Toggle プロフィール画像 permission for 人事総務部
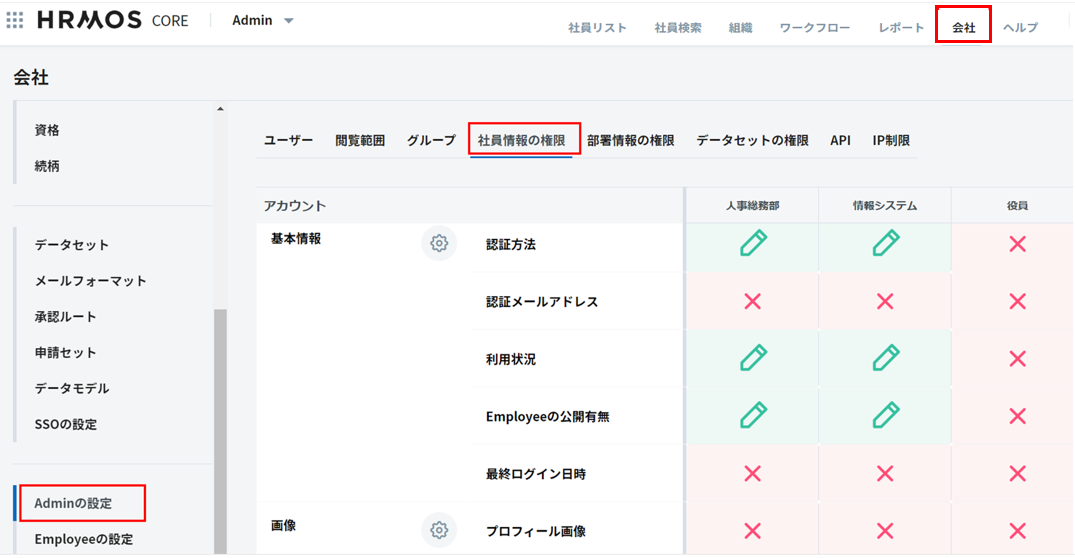 click(x=753, y=530)
